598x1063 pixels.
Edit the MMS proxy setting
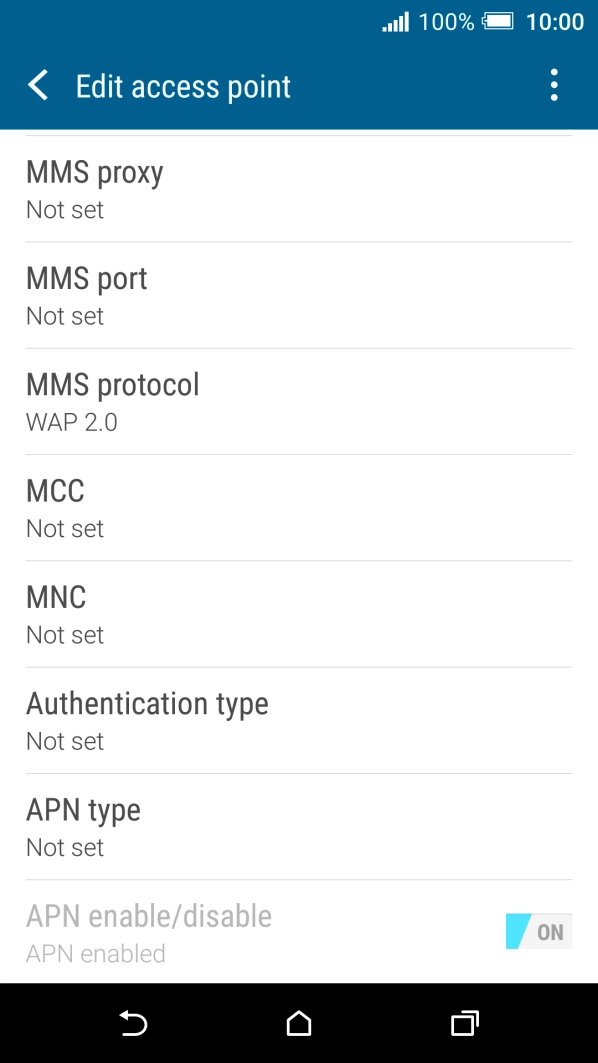click(299, 189)
